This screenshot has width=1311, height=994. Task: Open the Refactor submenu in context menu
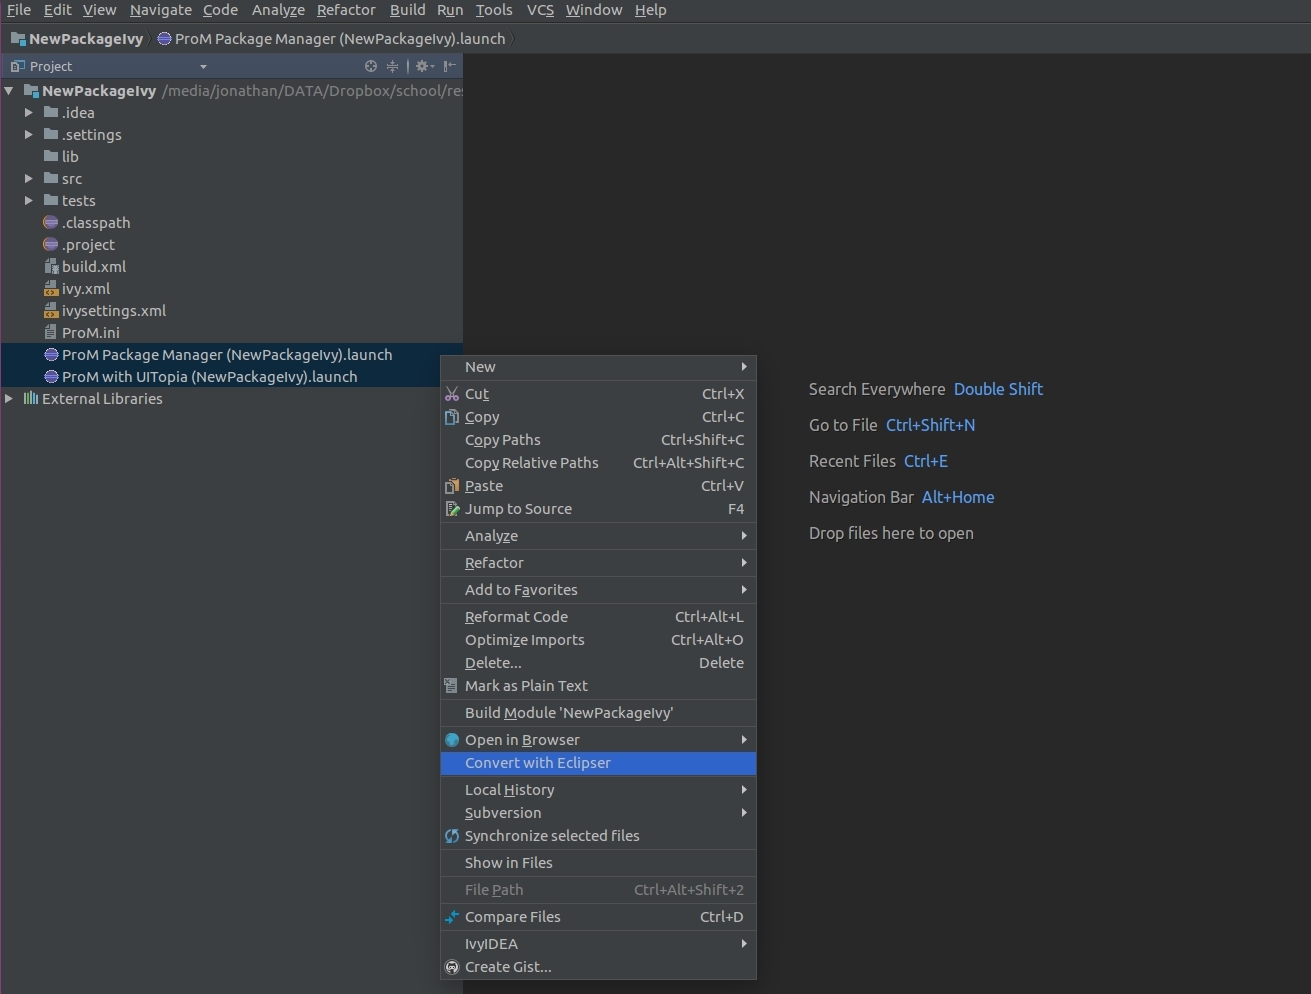coord(598,563)
